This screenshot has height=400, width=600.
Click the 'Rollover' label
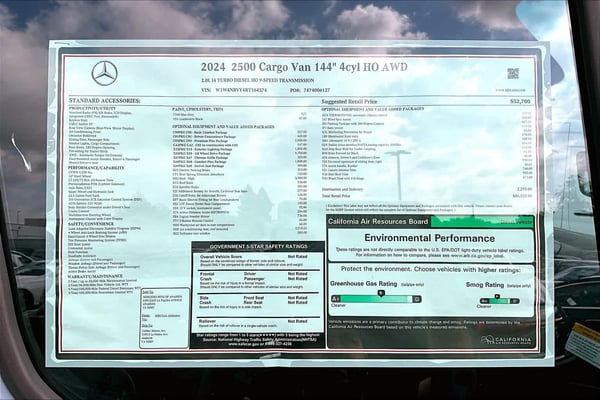207,322
